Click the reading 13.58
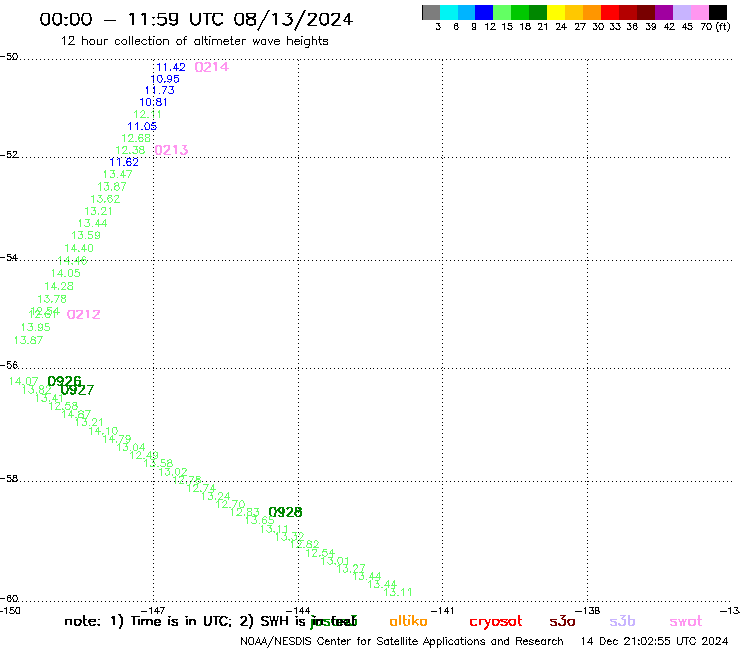The height and width of the screenshot is (650, 740). click(x=158, y=464)
